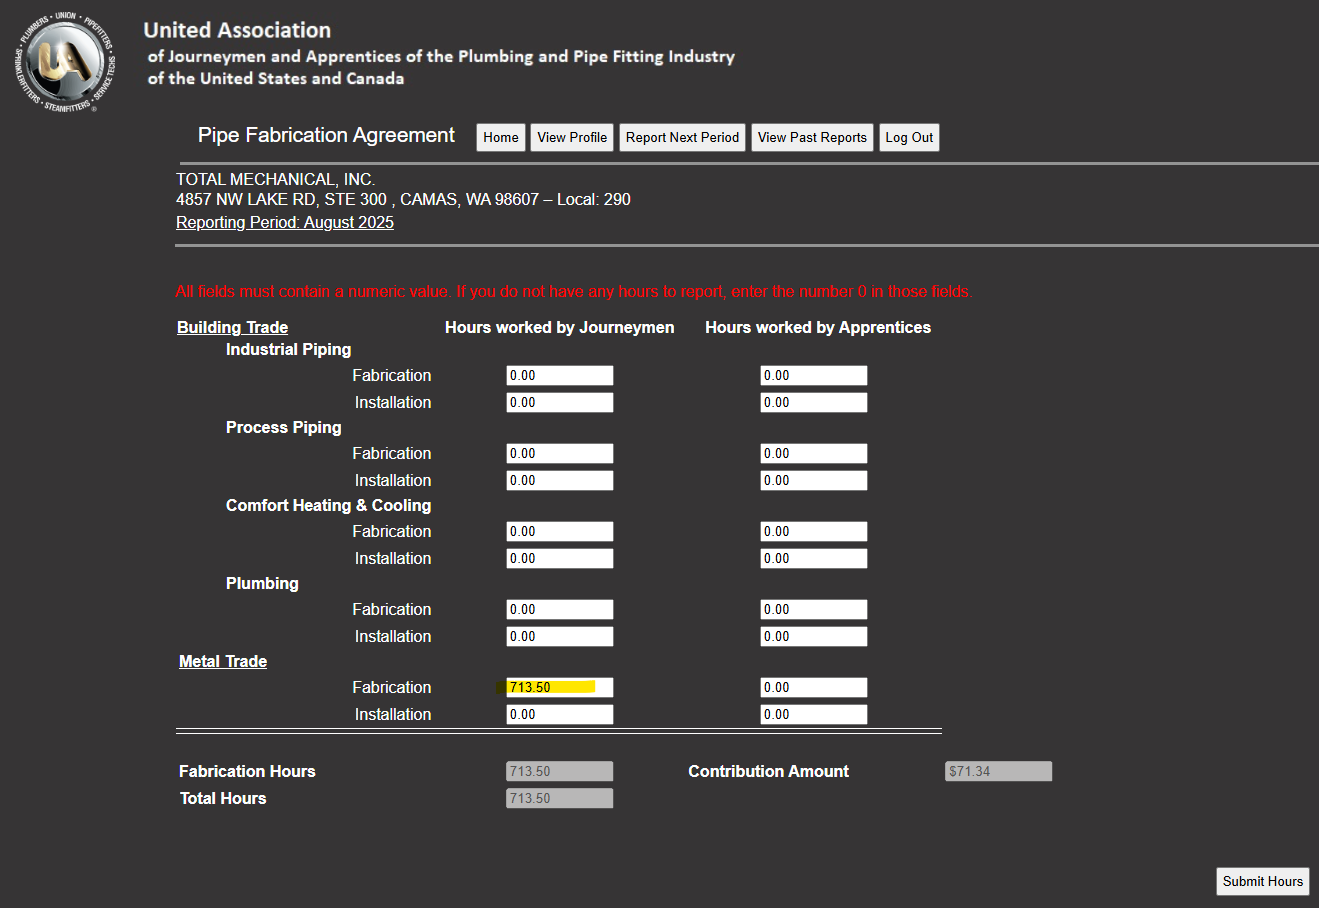Image resolution: width=1319 pixels, height=908 pixels.
Task: Click Reporting Period: August 2025 text
Action: (285, 223)
